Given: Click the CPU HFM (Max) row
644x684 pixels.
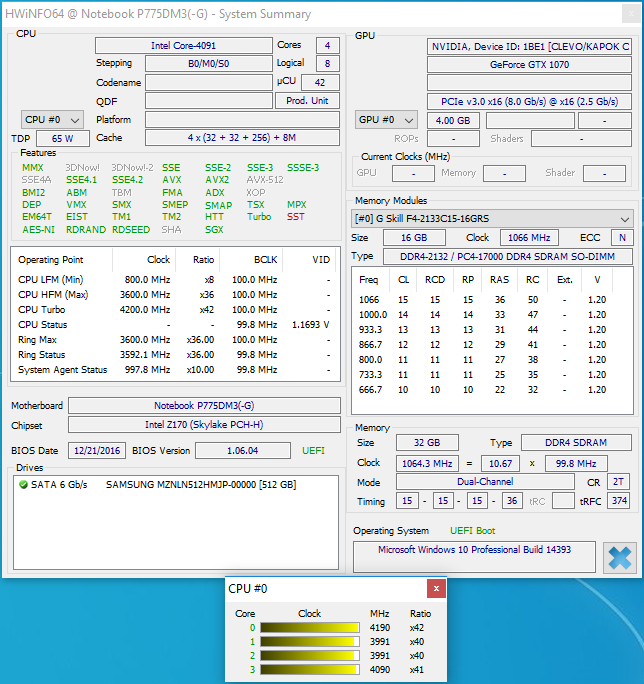Looking at the screenshot, I should 175,295.
